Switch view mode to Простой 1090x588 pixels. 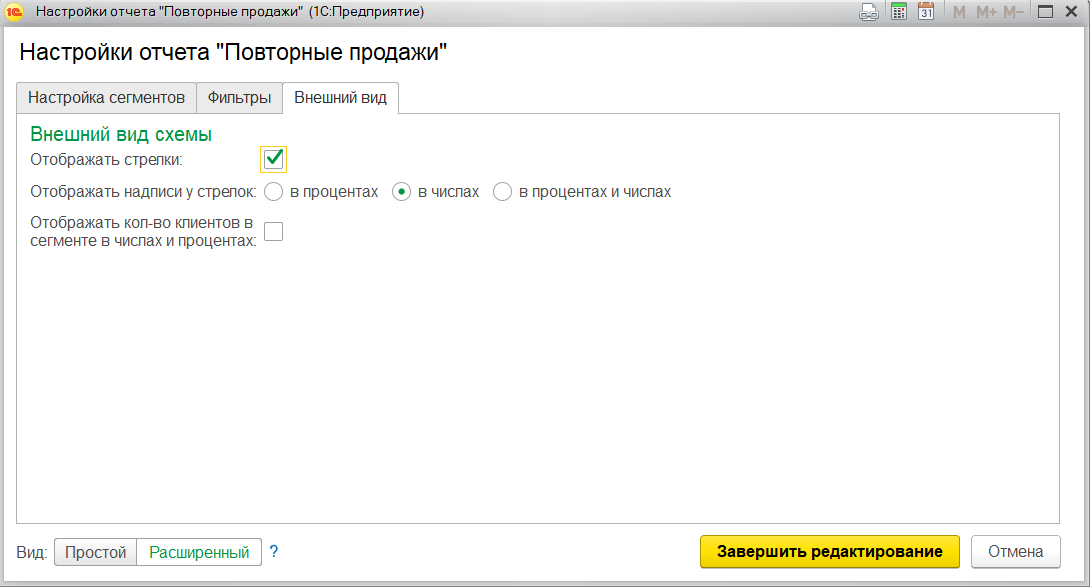click(x=94, y=551)
